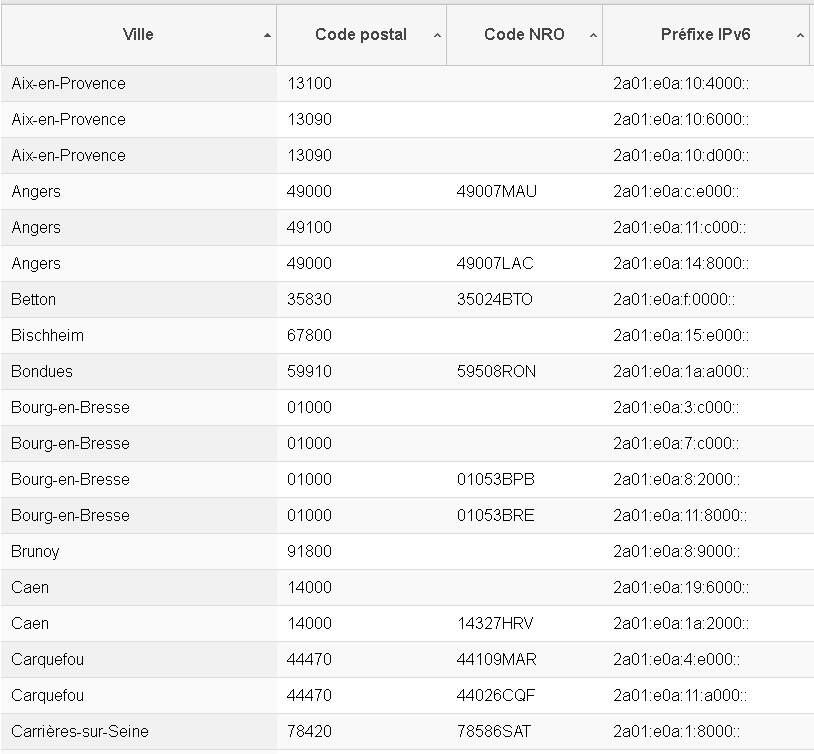Click NRO code 49007MAU
The height and width of the screenshot is (754, 814).
(497, 191)
